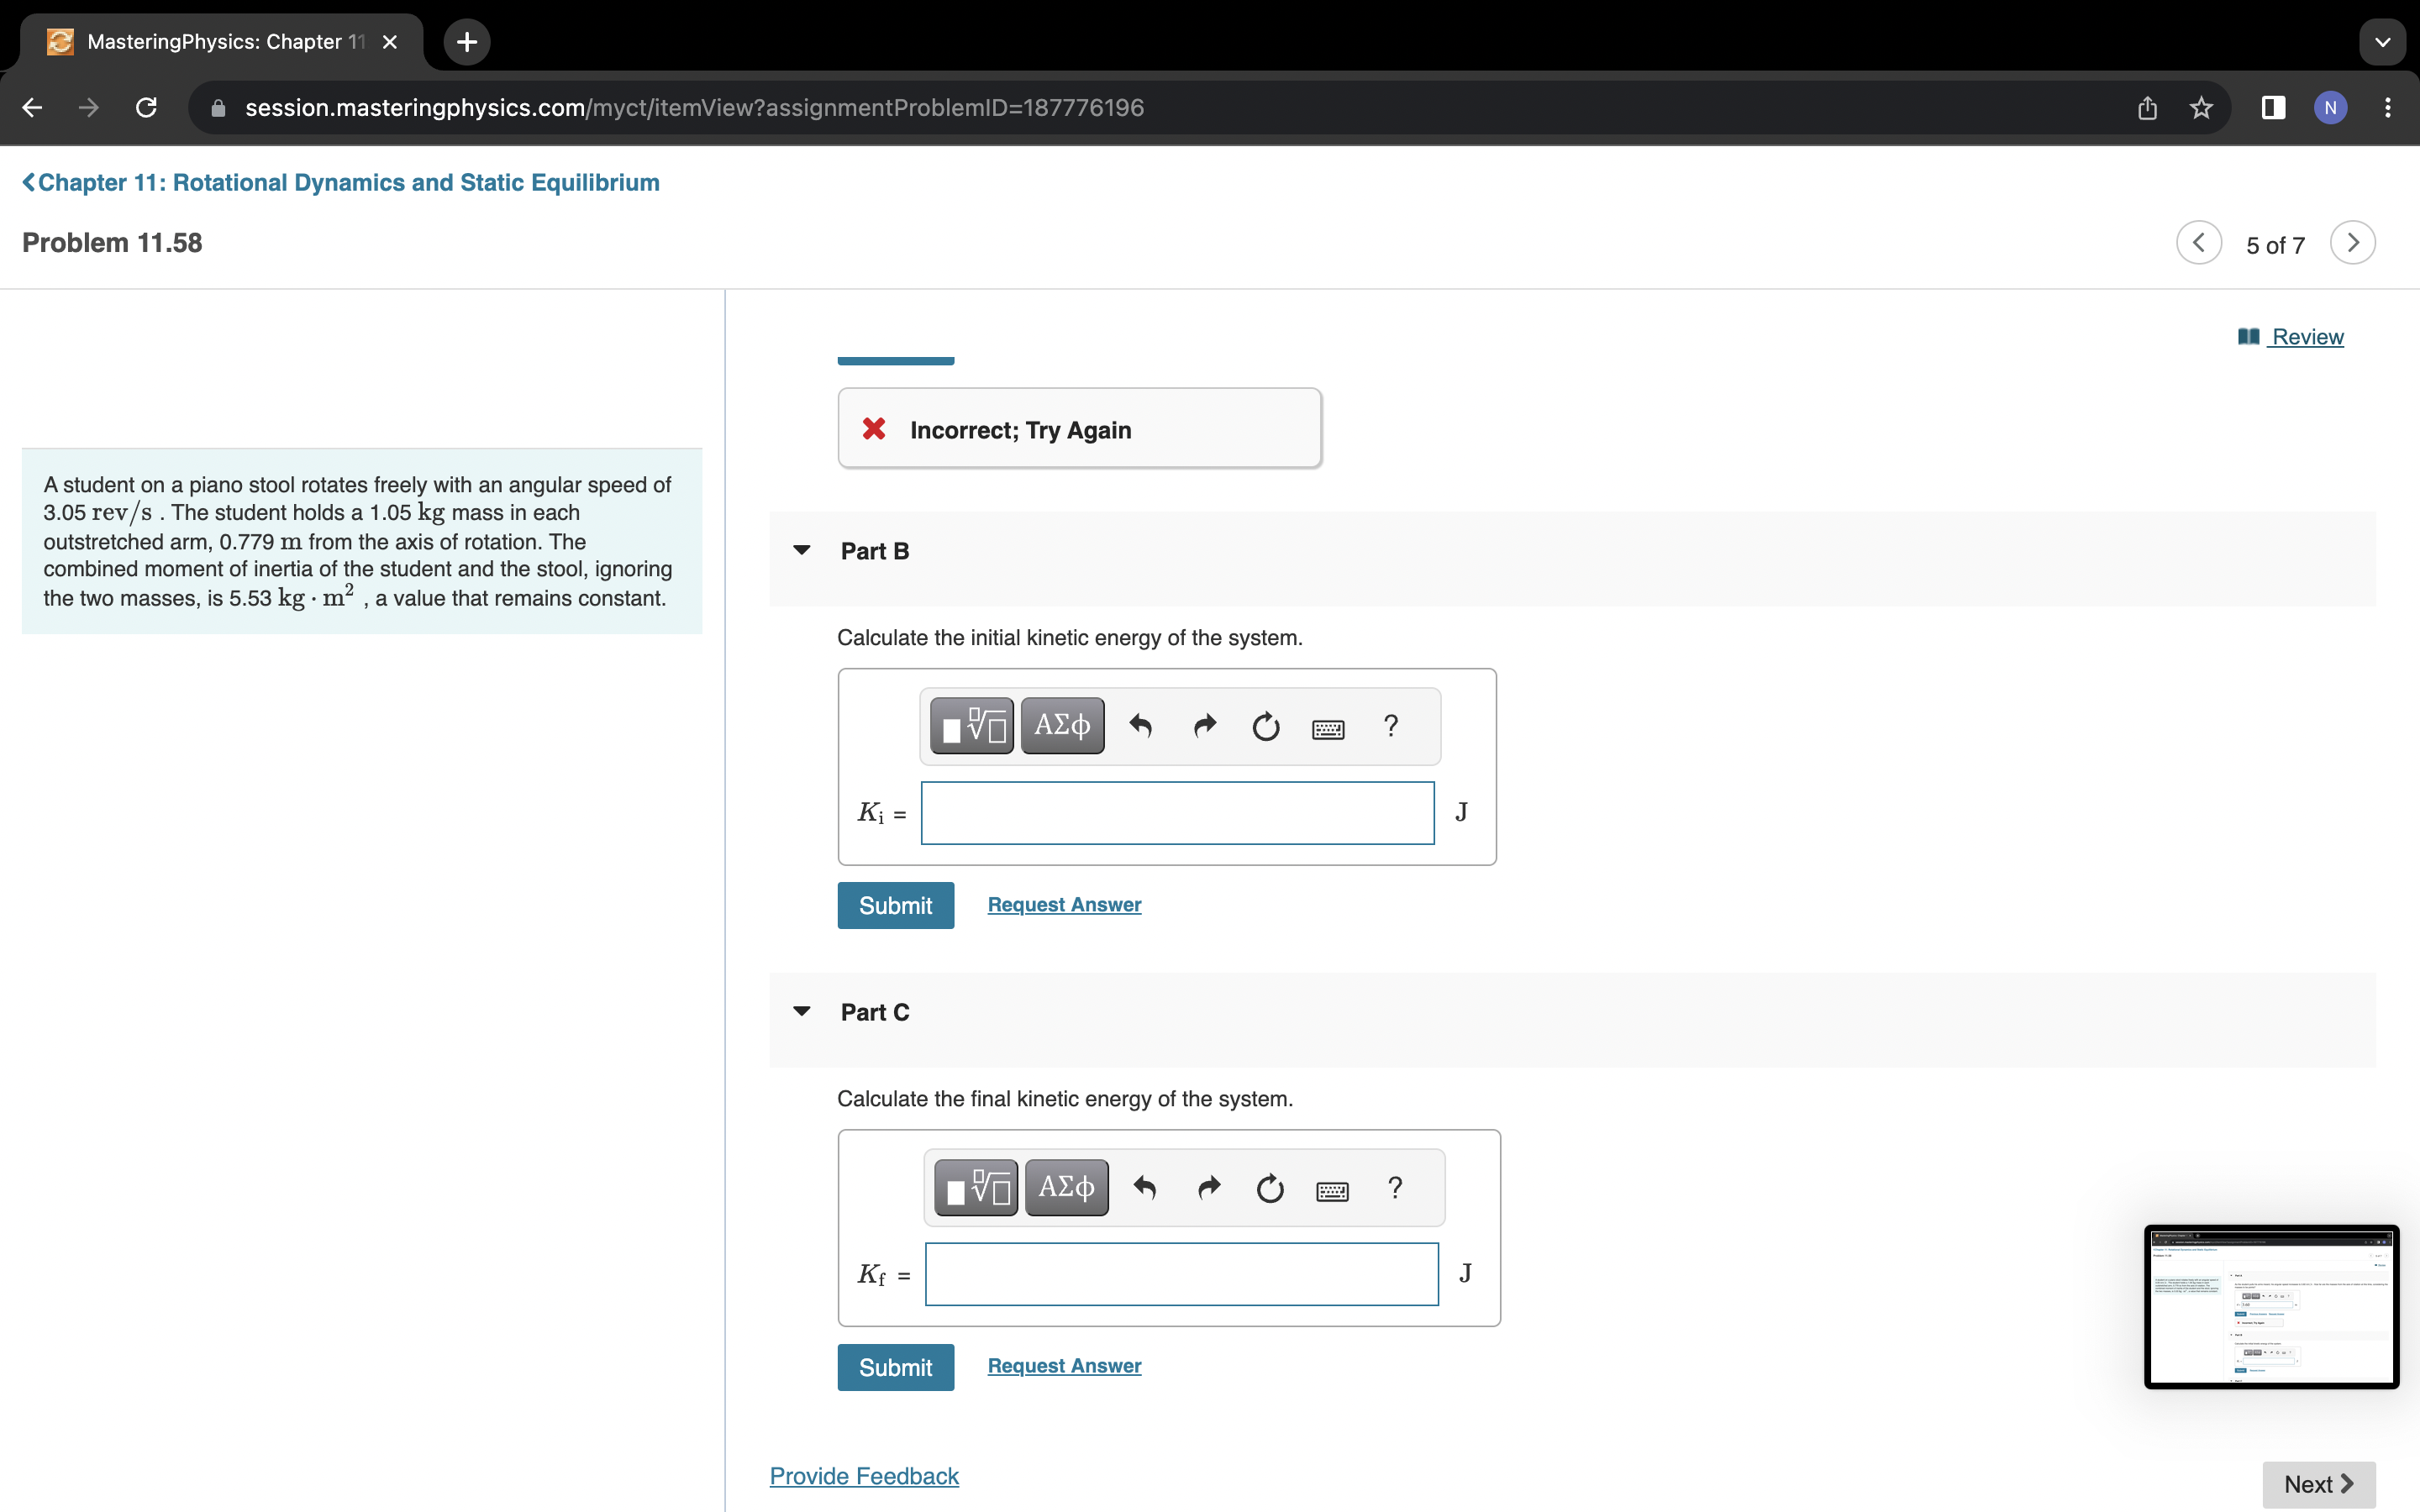2420x1512 pixels.
Task: Open keyboard shortcuts icon in Part C toolbar
Action: click(1332, 1190)
